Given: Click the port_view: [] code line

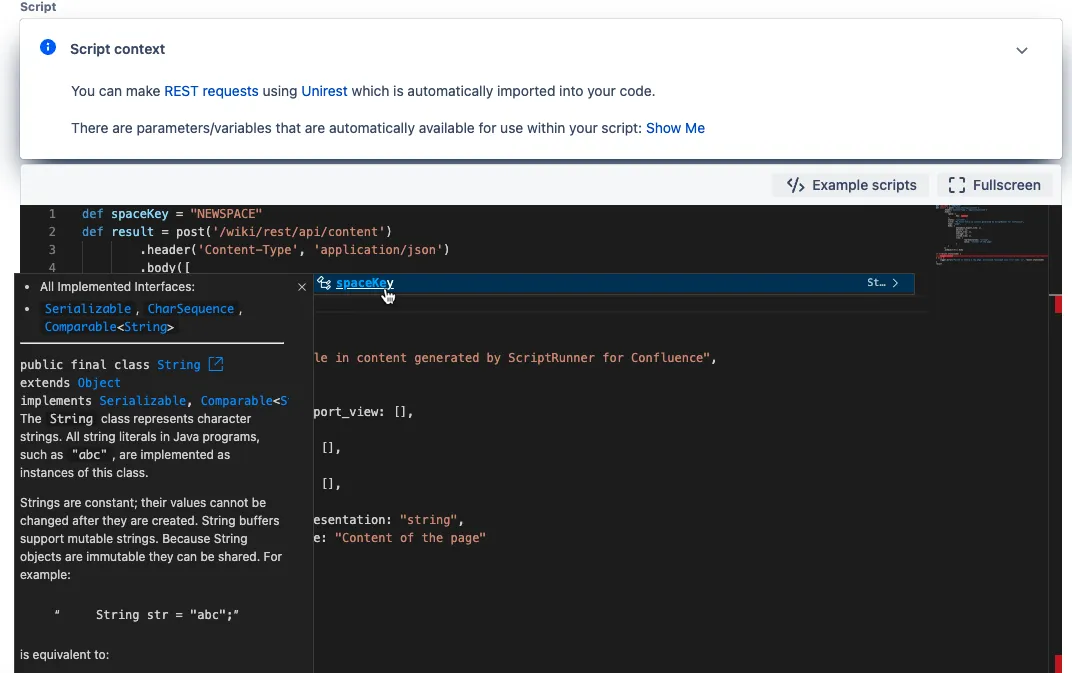Looking at the screenshot, I should [363, 412].
